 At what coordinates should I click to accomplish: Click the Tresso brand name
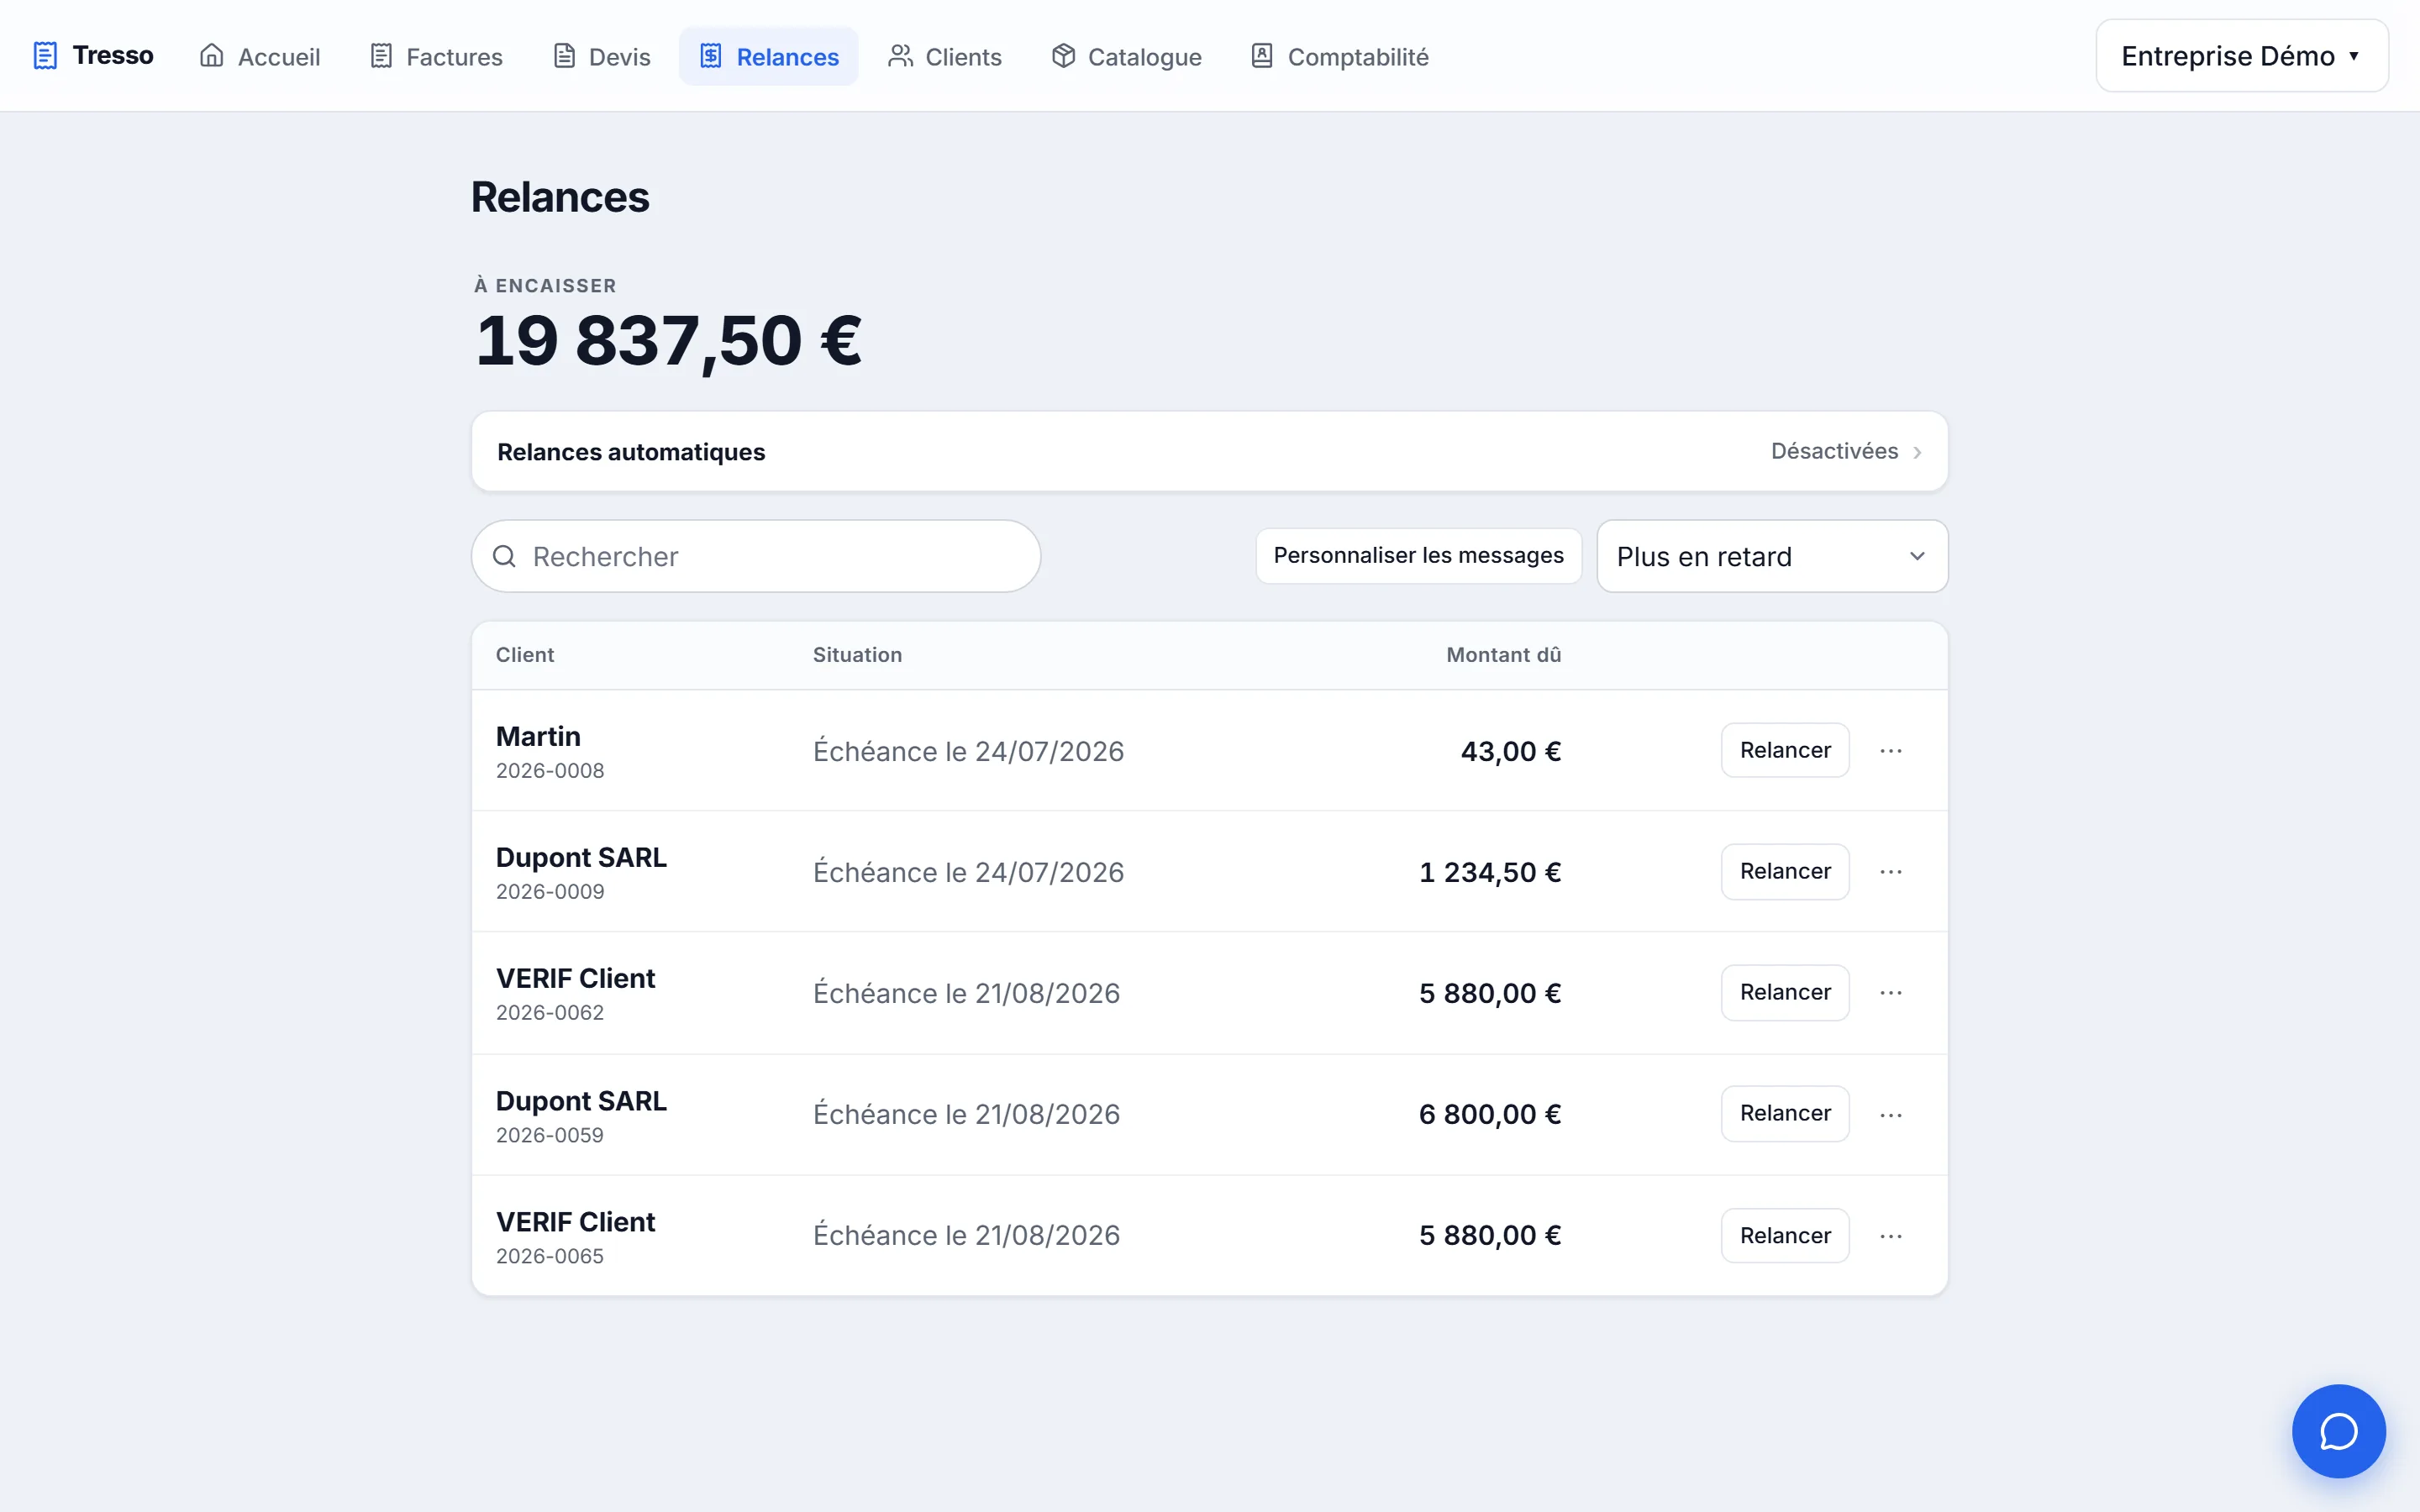[x=113, y=55]
